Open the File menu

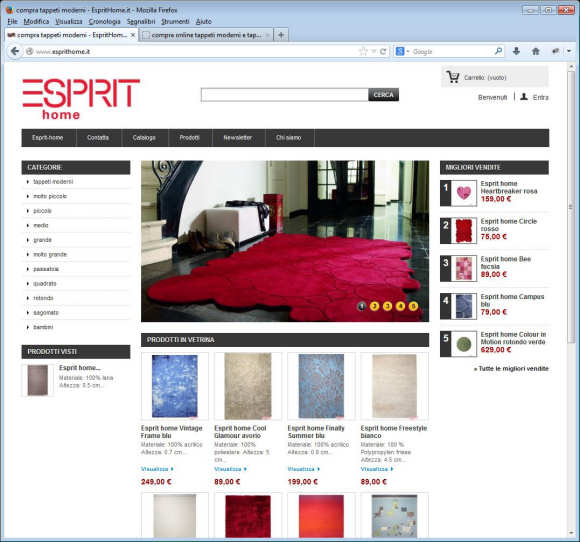click(12, 21)
